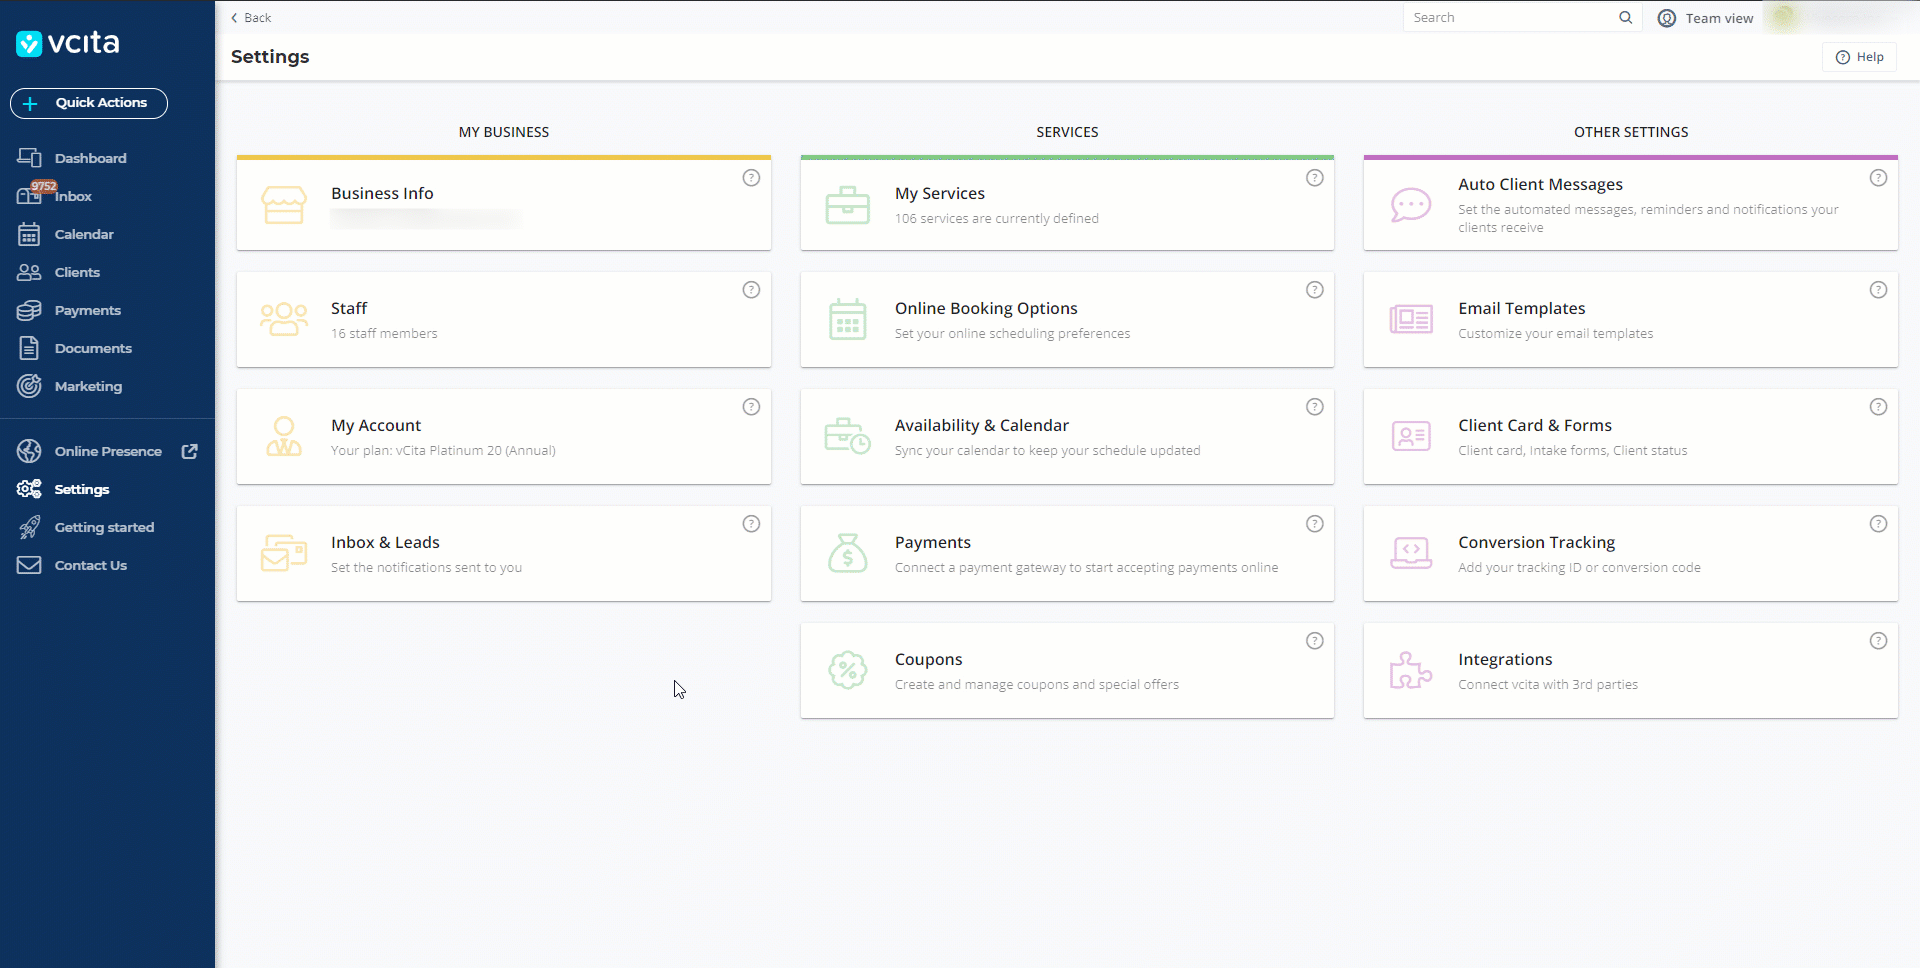Click the vcita logo

click(68, 42)
